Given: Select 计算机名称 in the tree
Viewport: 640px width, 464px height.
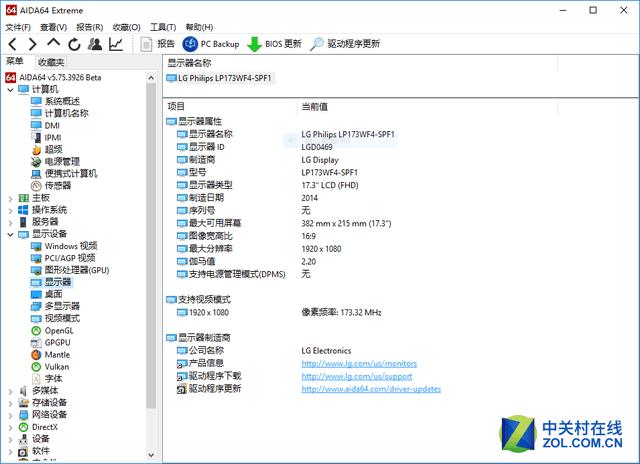Looking at the screenshot, I should click(60, 113).
